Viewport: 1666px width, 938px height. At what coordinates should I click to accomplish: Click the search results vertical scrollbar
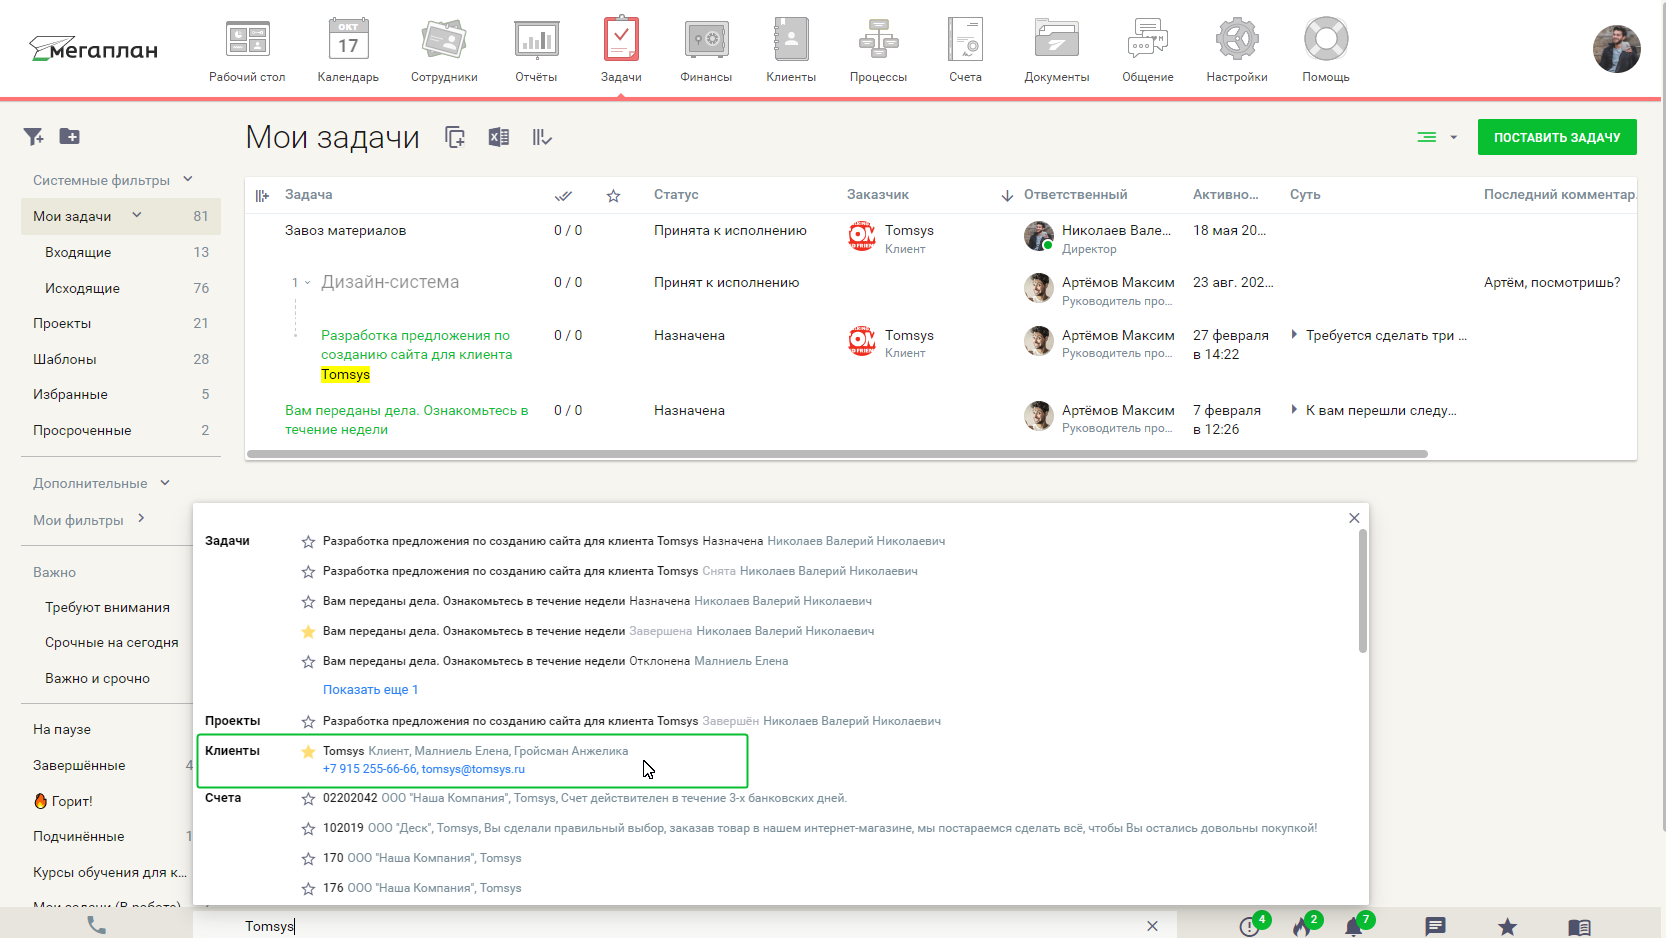point(1362,591)
